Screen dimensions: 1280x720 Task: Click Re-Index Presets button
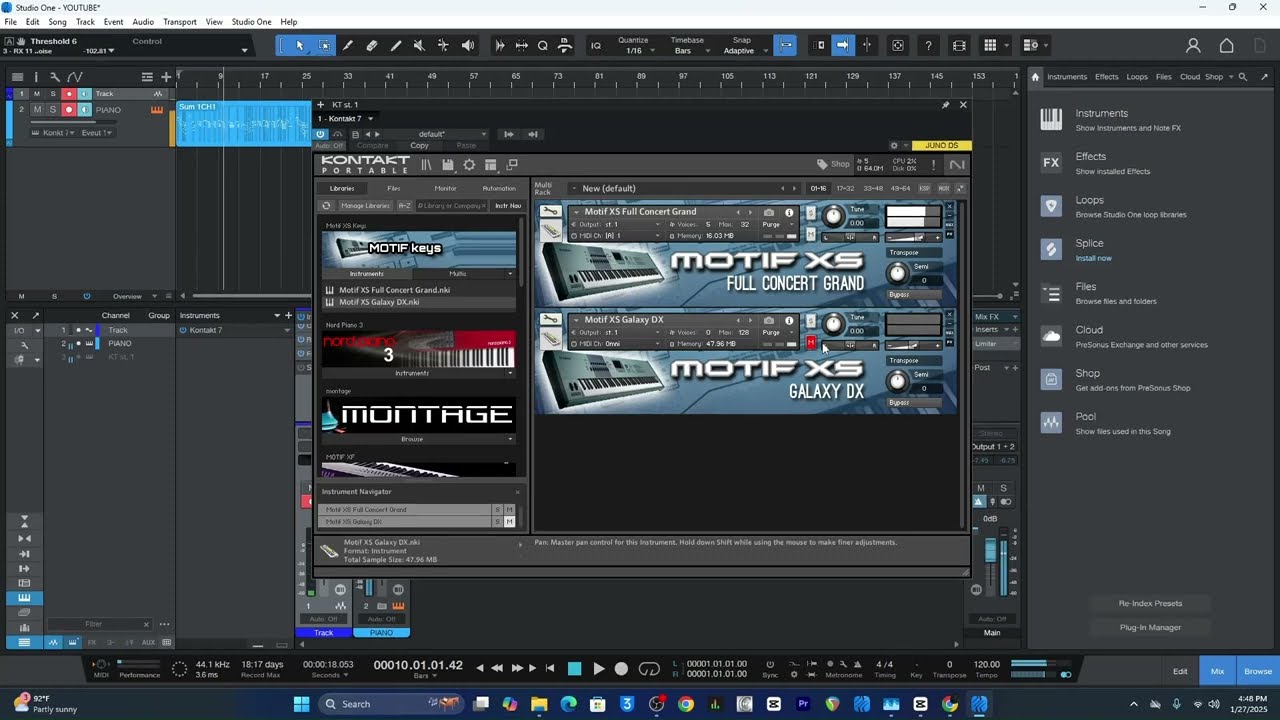[x=1150, y=603]
